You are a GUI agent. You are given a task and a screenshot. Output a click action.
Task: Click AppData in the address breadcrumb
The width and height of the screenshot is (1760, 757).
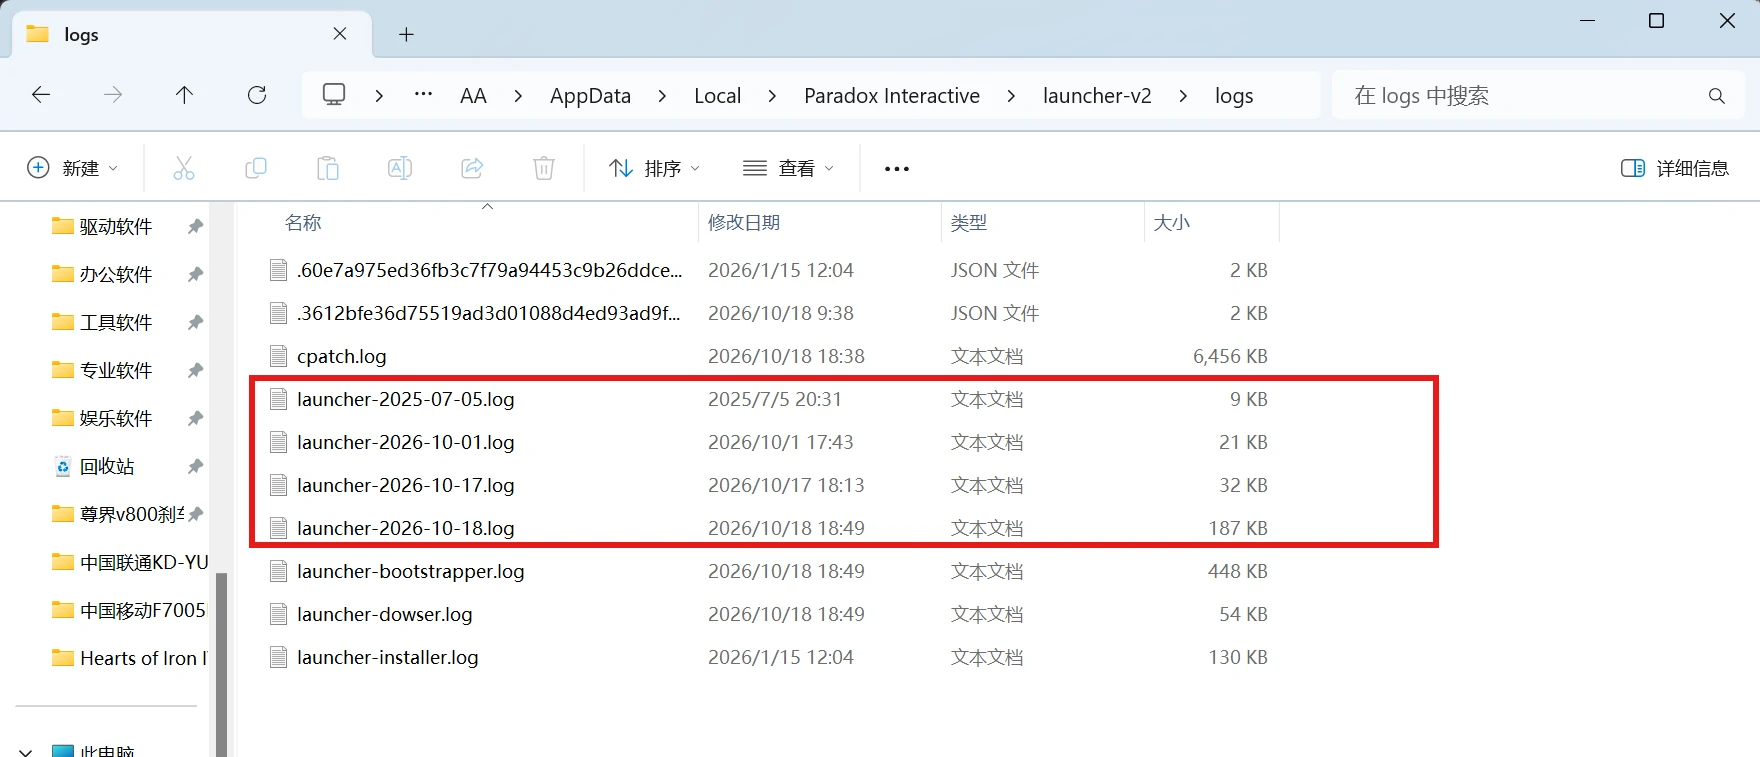pyautogui.click(x=590, y=96)
